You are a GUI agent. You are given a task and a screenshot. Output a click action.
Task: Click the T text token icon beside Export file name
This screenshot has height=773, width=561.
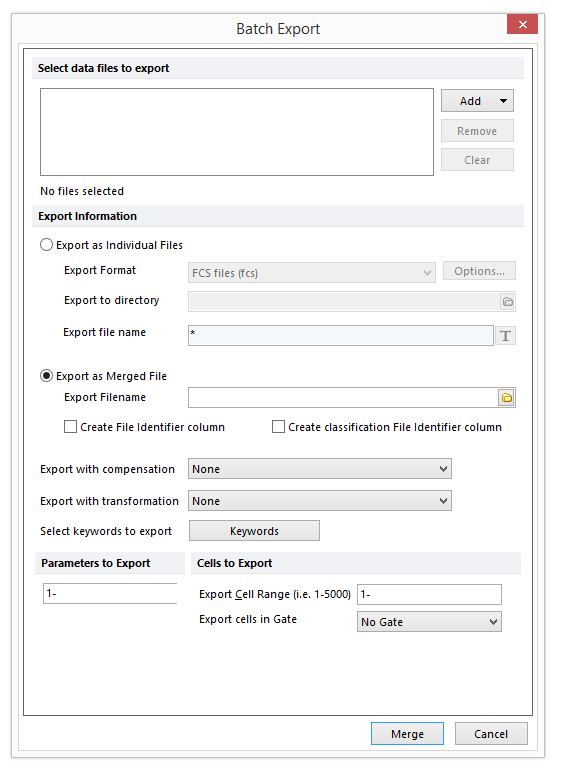pyautogui.click(x=505, y=336)
